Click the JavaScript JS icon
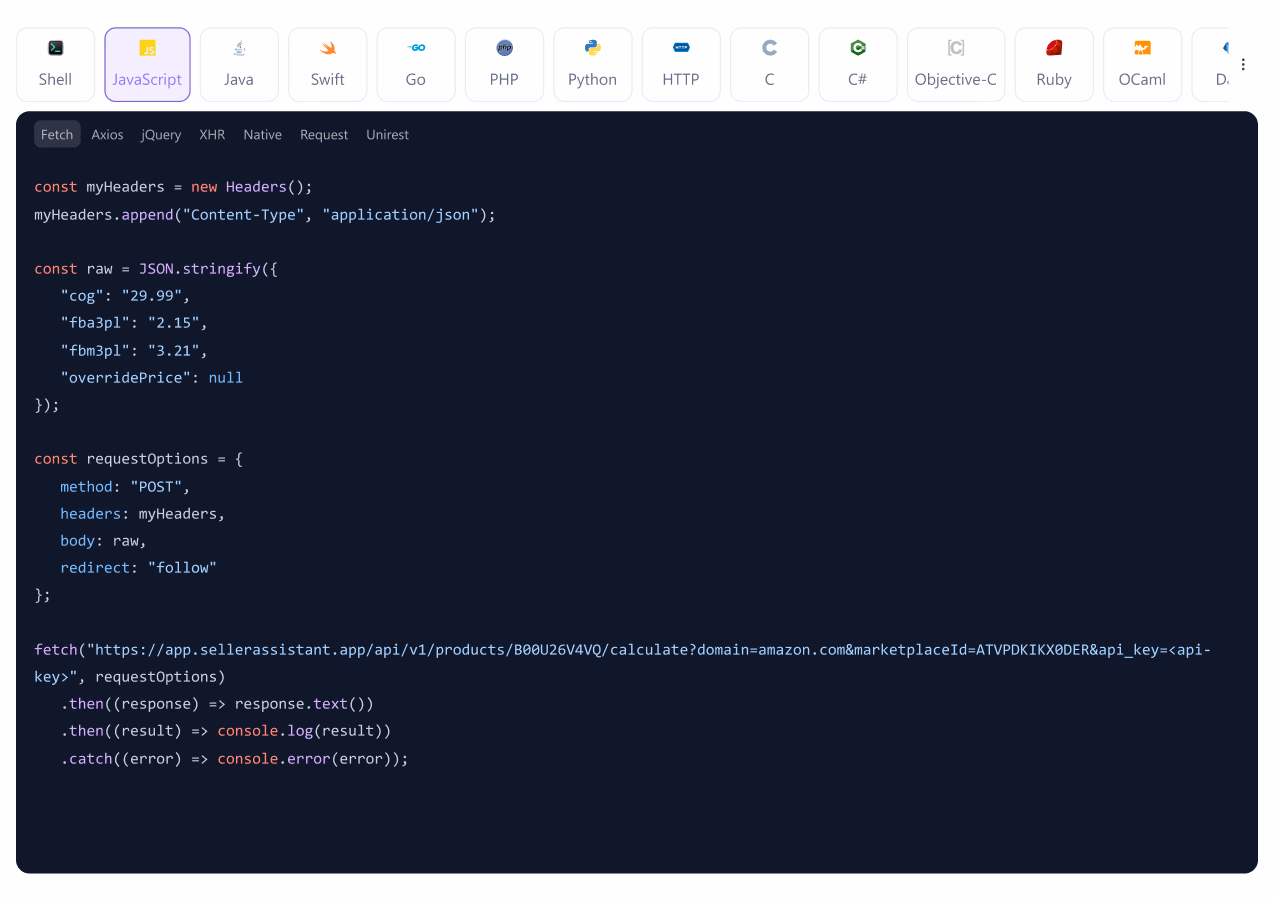Image resolution: width=1274 pixels, height=900 pixels. (147, 48)
